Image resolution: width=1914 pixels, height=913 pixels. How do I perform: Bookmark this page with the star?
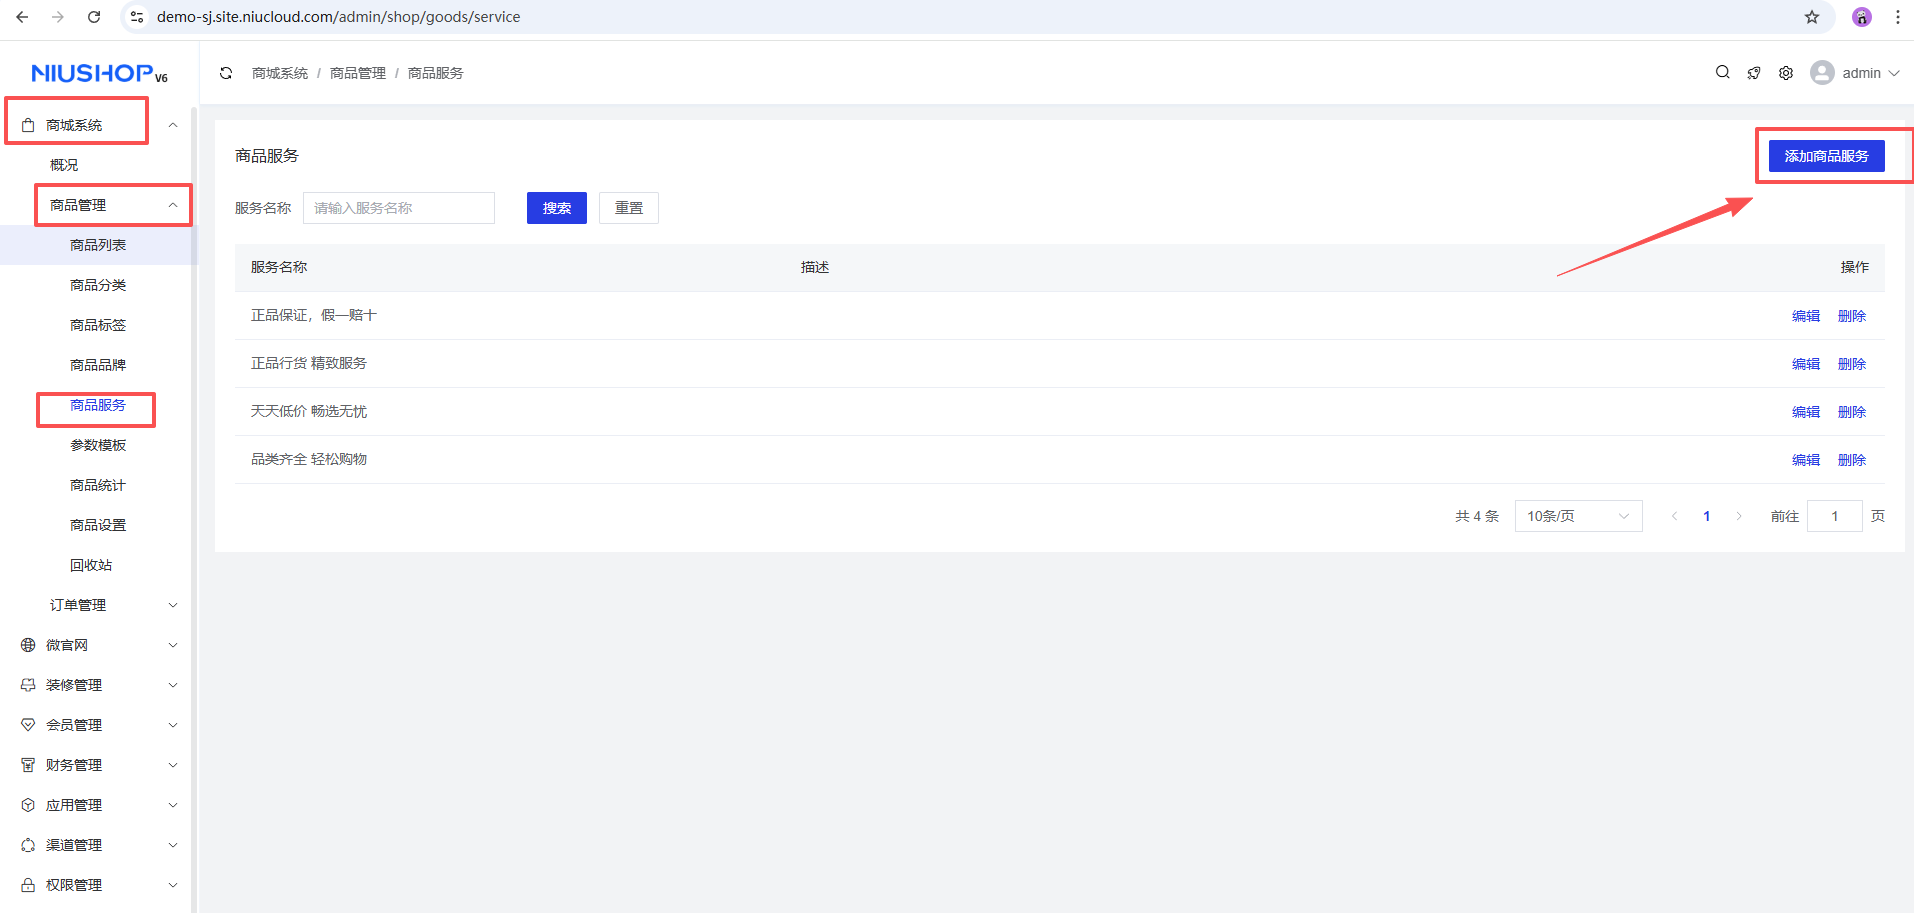click(1812, 17)
